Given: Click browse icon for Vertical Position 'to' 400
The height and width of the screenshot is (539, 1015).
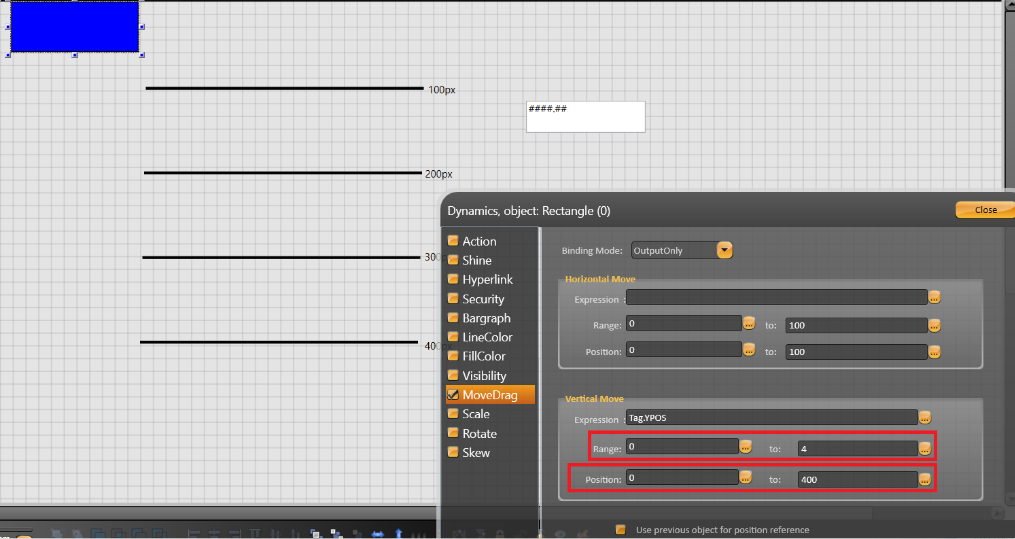Looking at the screenshot, I should pos(925,479).
